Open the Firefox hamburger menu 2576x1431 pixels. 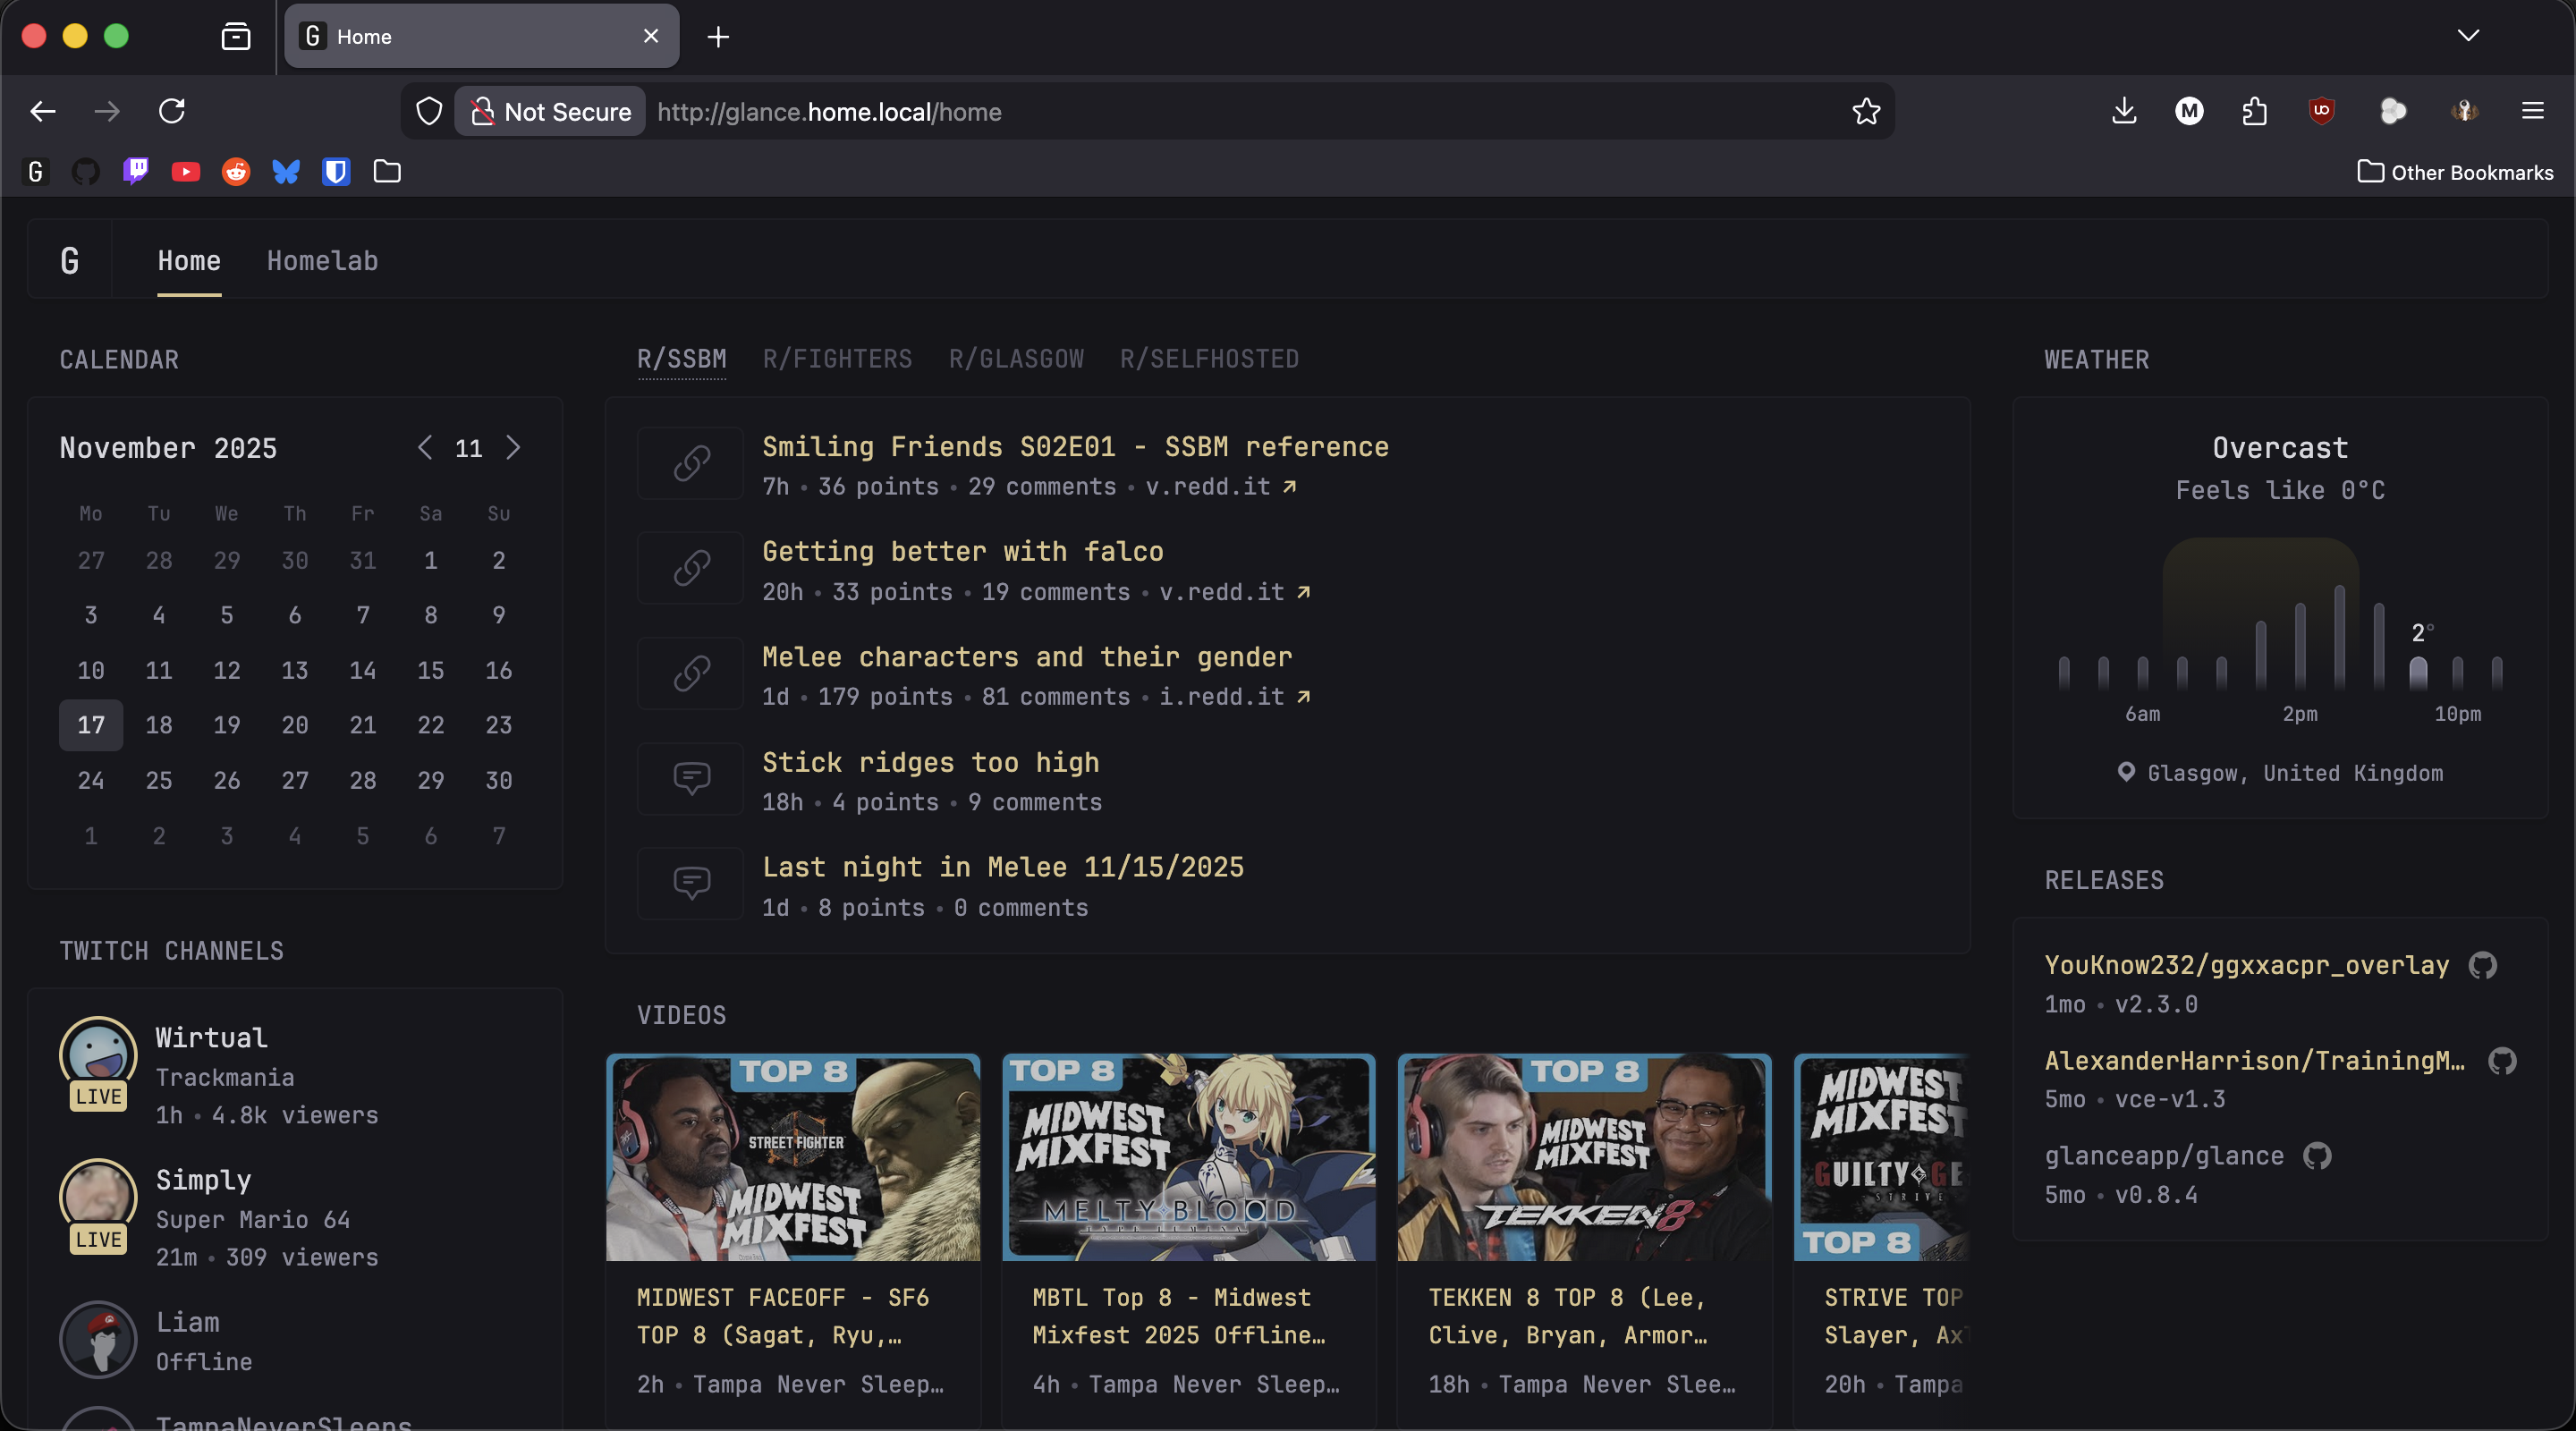tap(2532, 111)
